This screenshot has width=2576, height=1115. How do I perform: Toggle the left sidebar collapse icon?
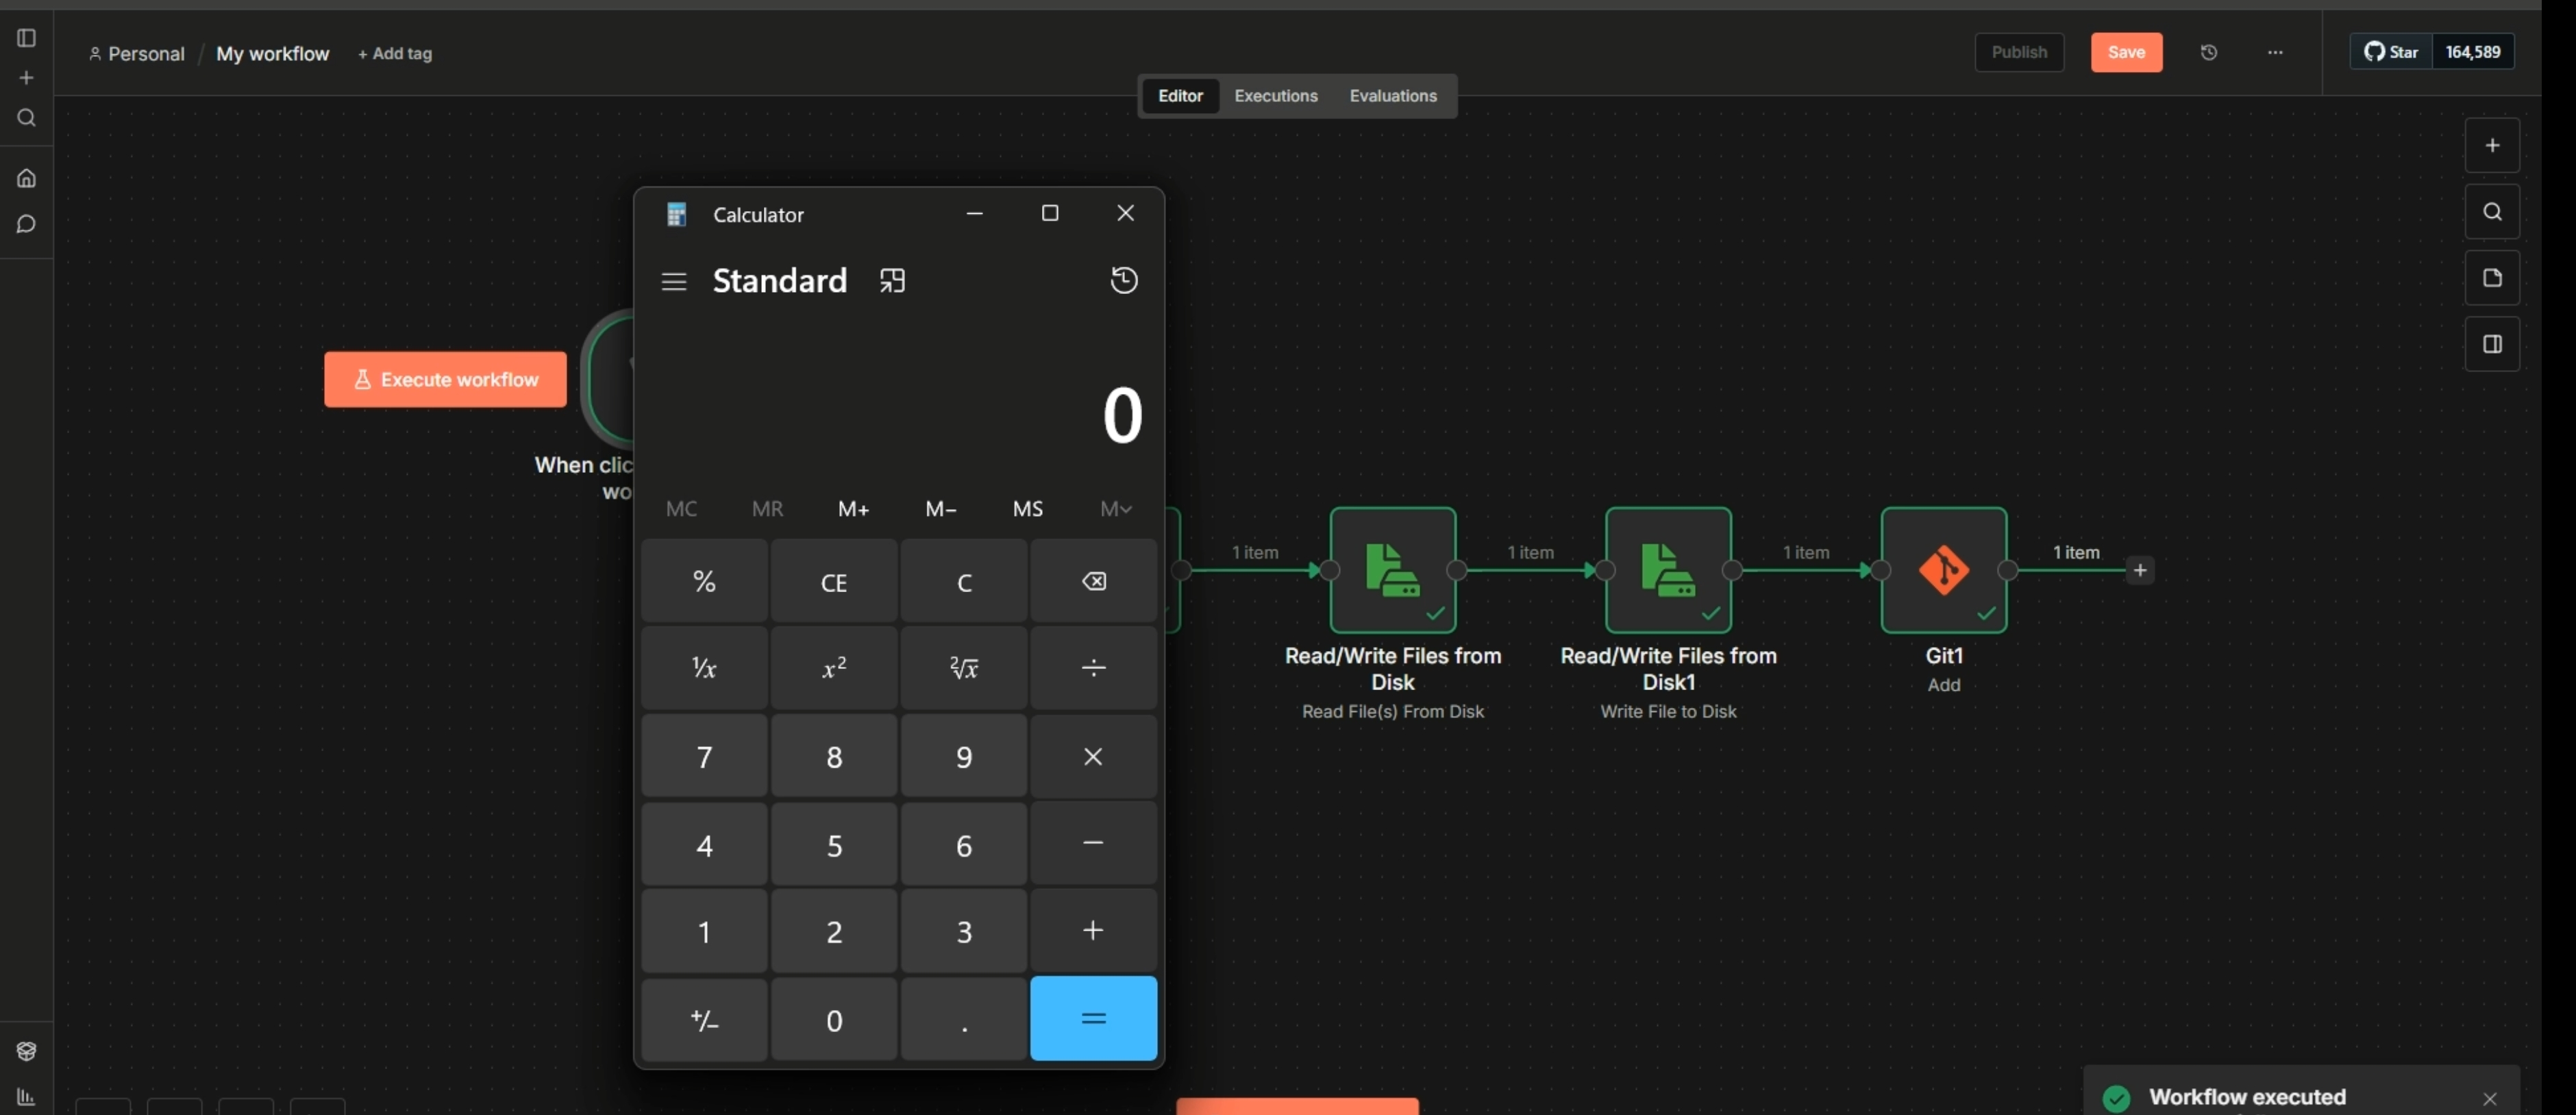coord(27,38)
